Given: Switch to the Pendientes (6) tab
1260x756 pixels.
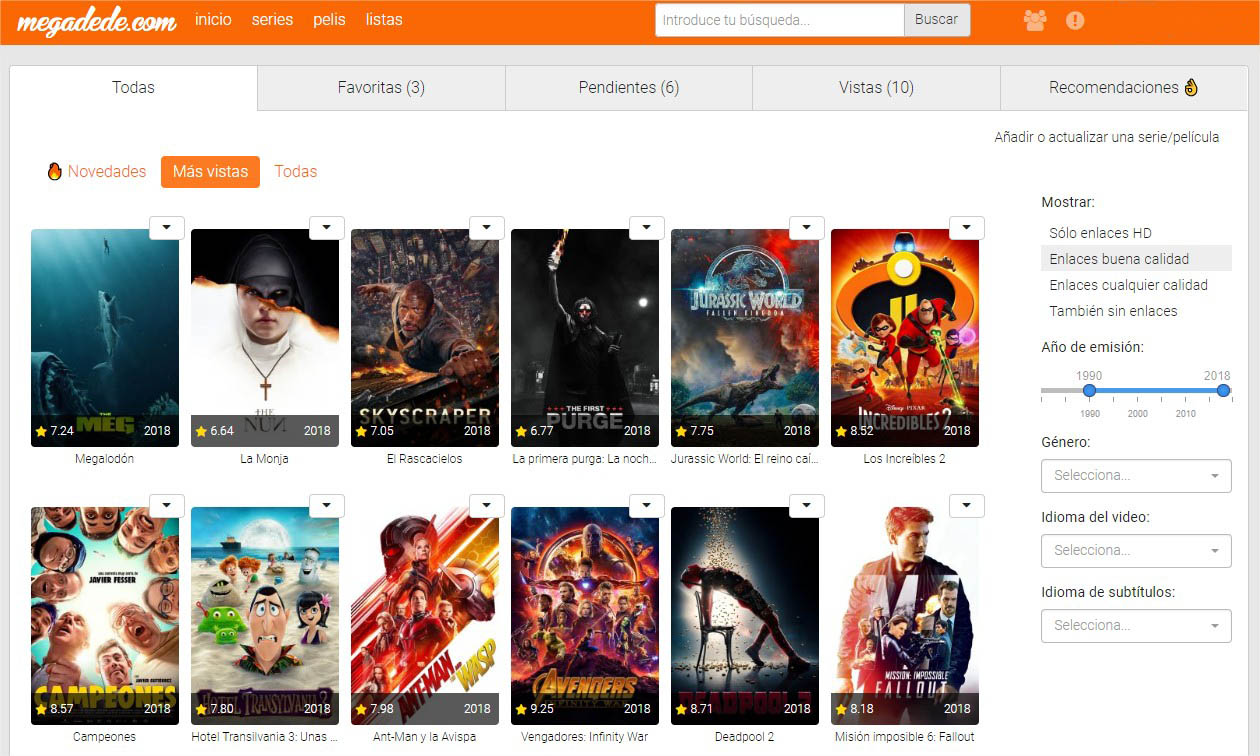Looking at the screenshot, I should coord(629,88).
